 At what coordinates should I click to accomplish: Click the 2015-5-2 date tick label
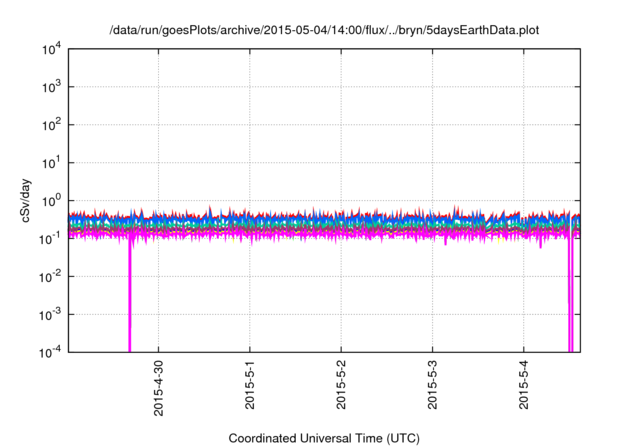point(341,385)
